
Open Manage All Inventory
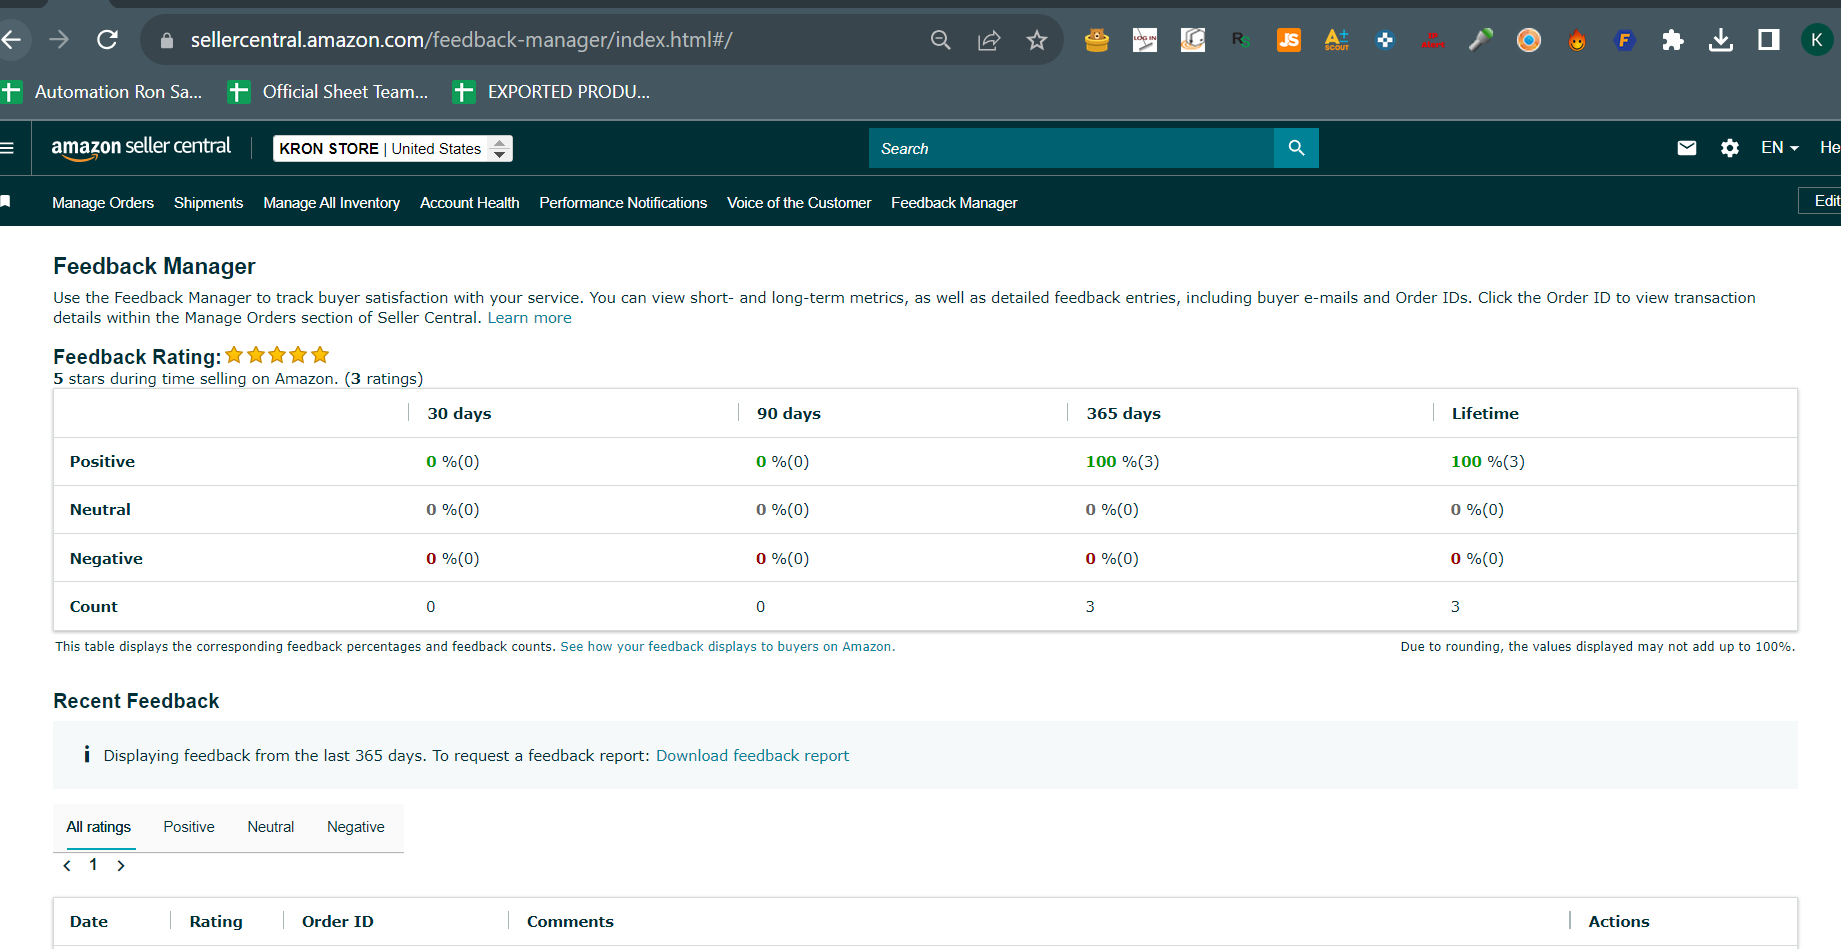pyautogui.click(x=331, y=203)
